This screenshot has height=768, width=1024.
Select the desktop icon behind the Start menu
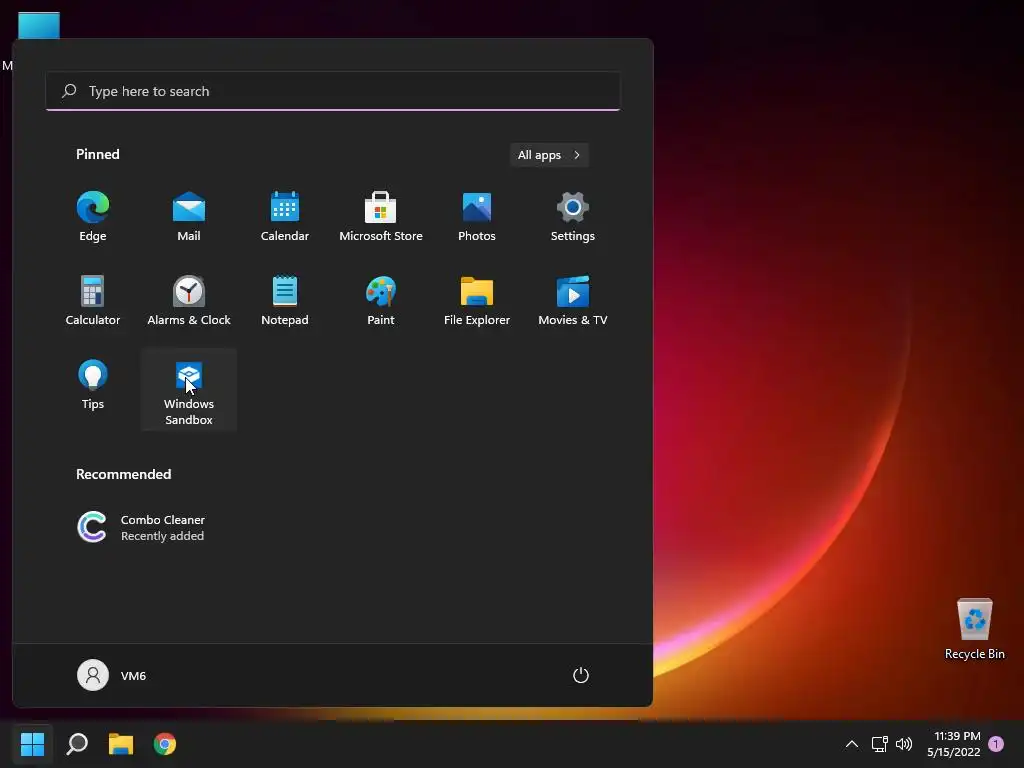point(39,25)
